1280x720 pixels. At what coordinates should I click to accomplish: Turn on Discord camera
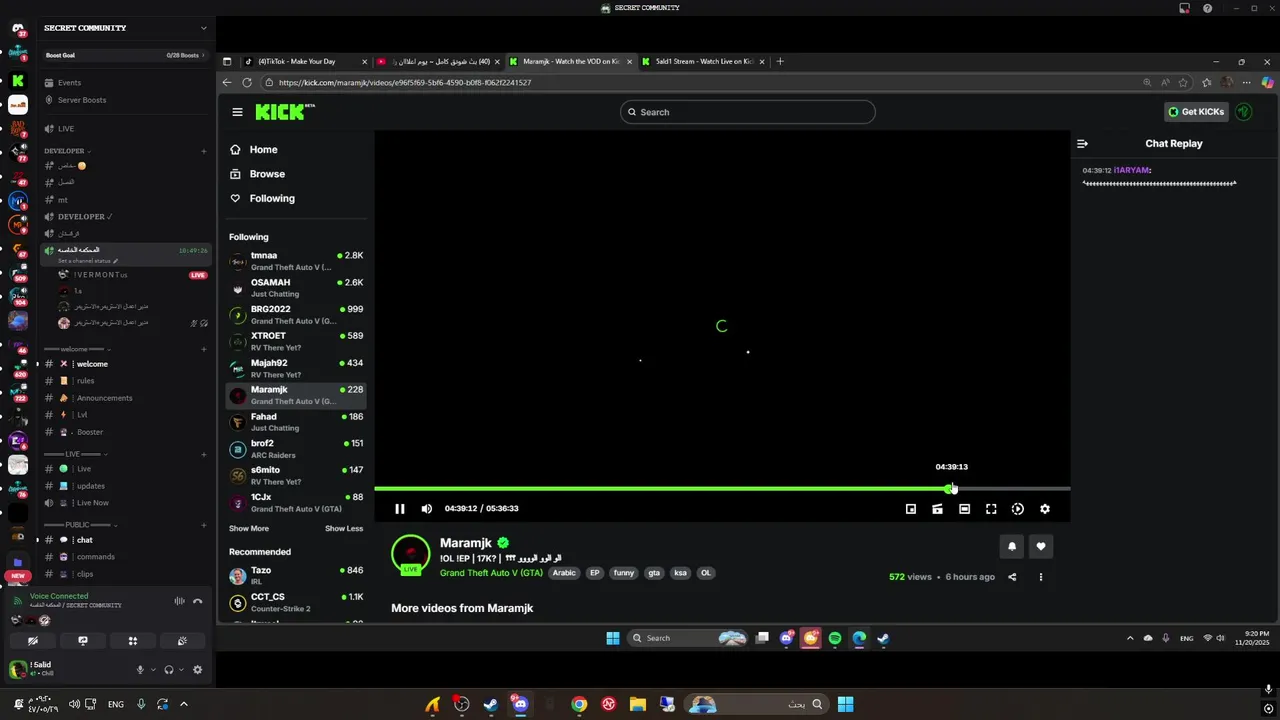click(x=33, y=641)
